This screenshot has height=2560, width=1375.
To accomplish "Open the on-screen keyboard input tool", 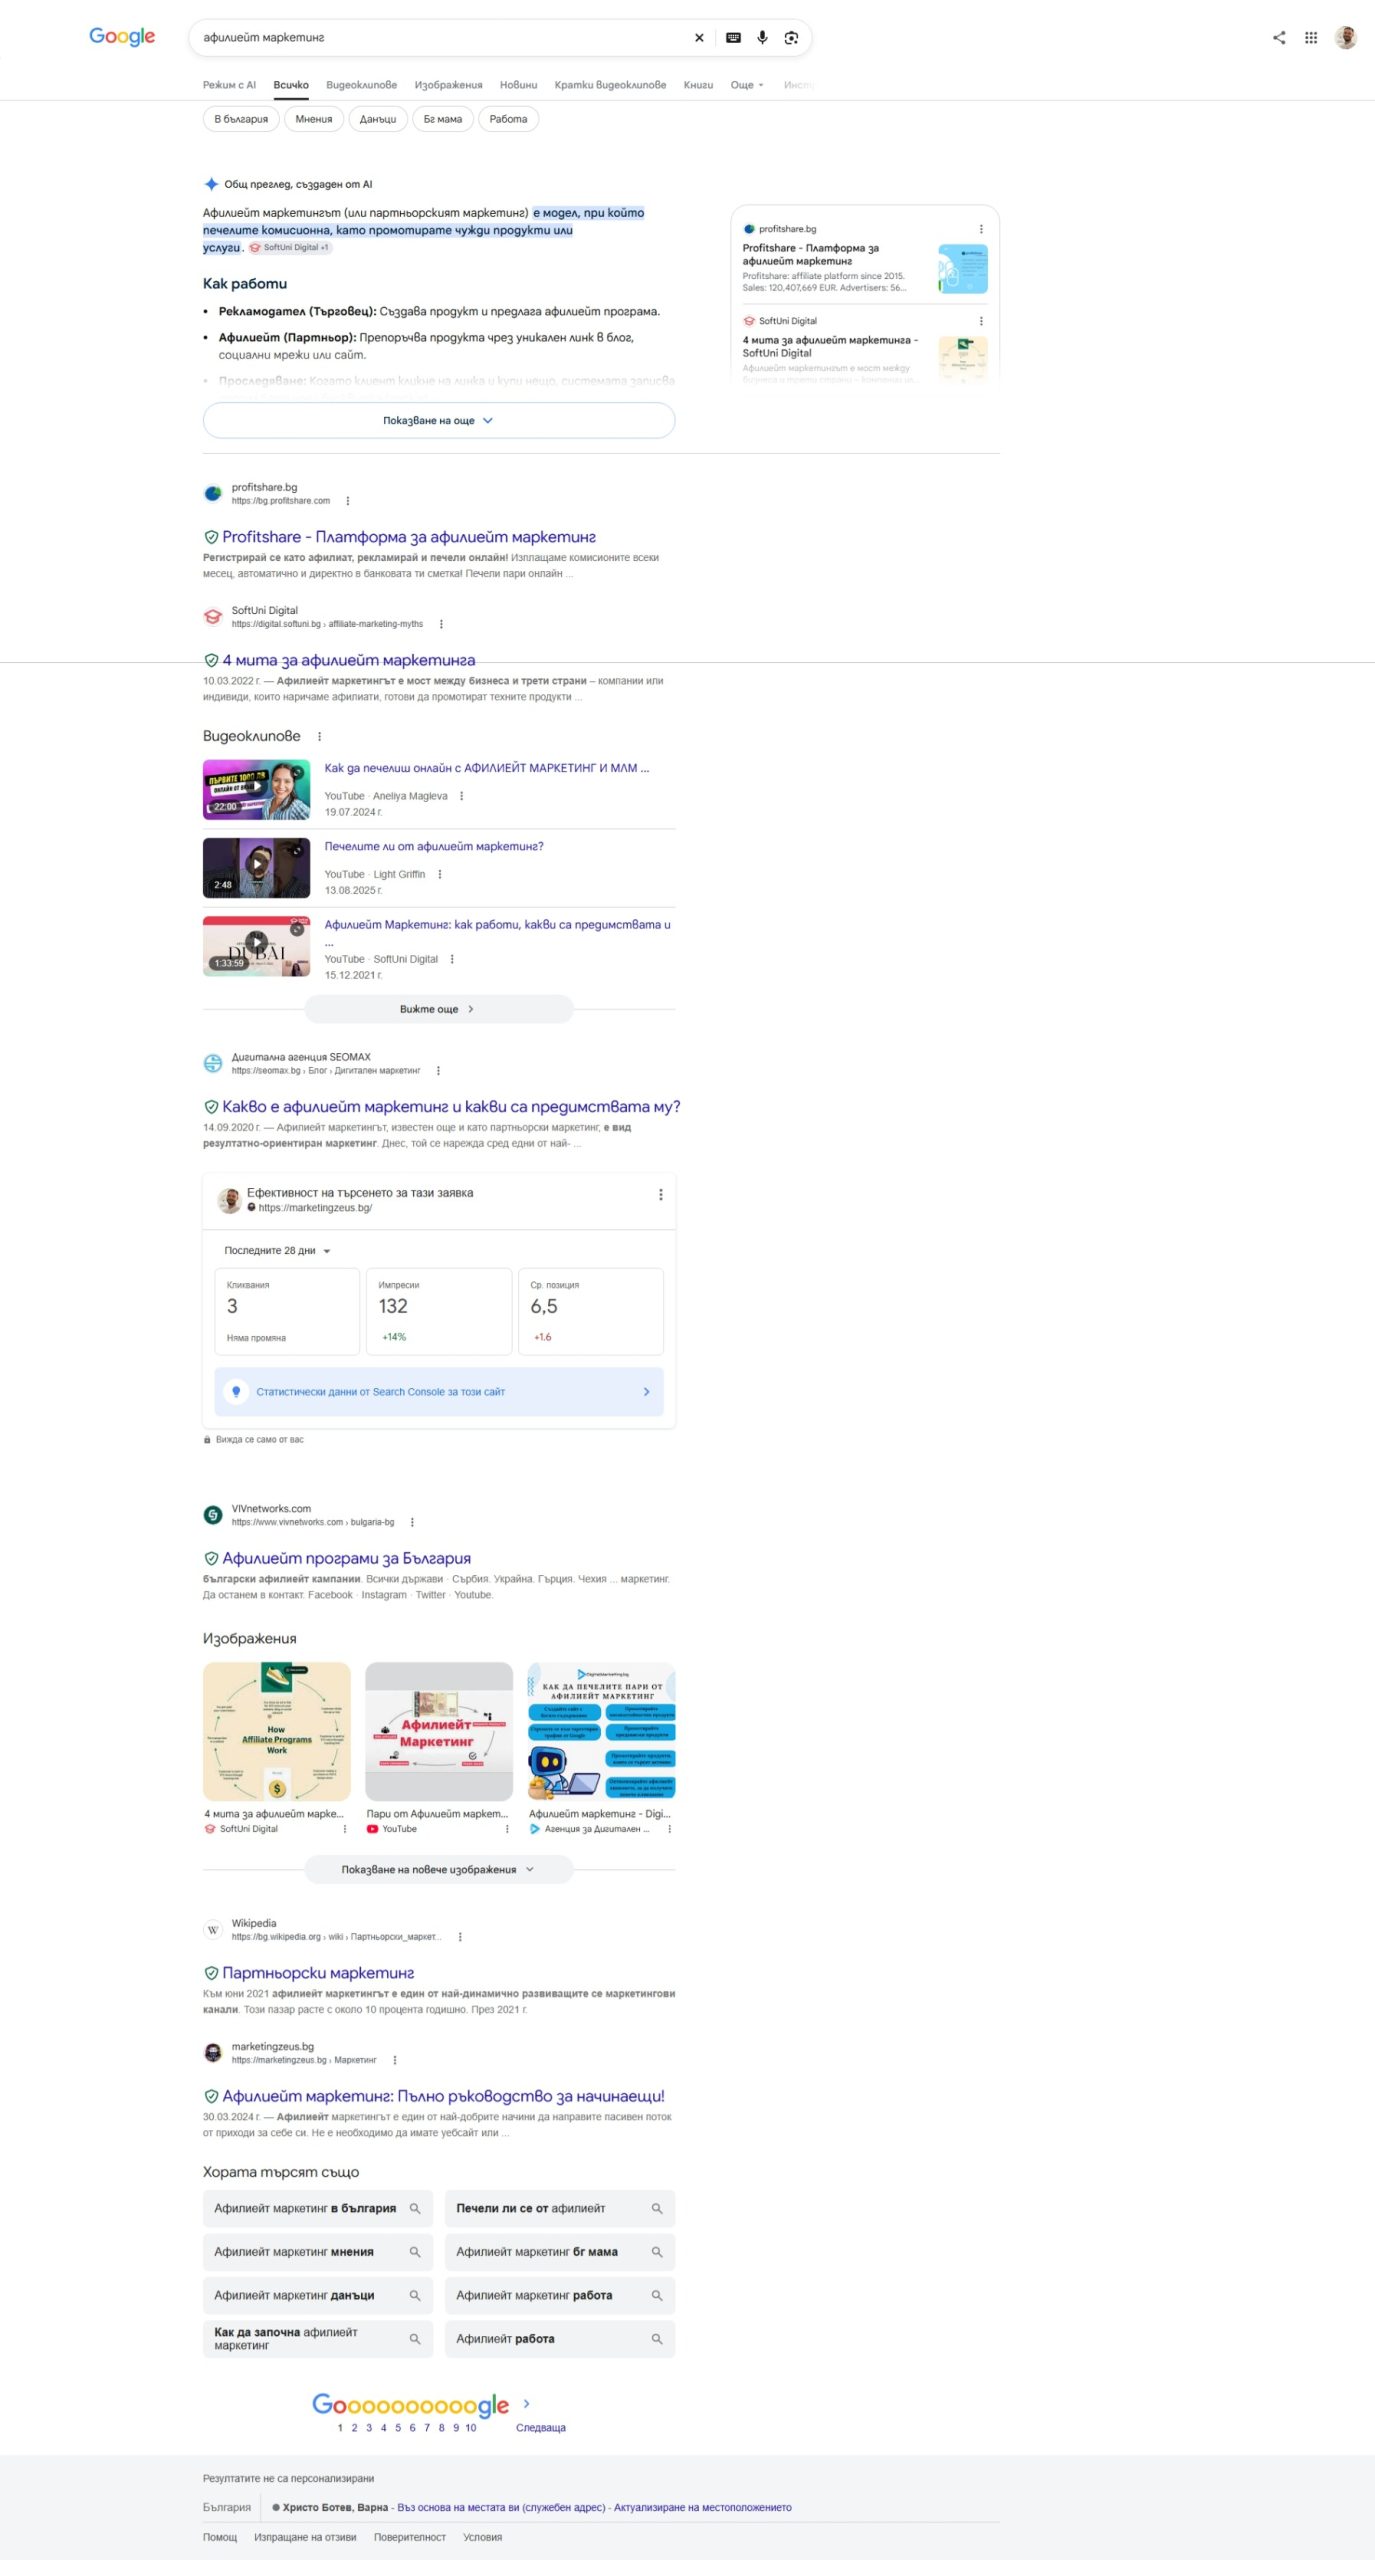I will 733,38.
